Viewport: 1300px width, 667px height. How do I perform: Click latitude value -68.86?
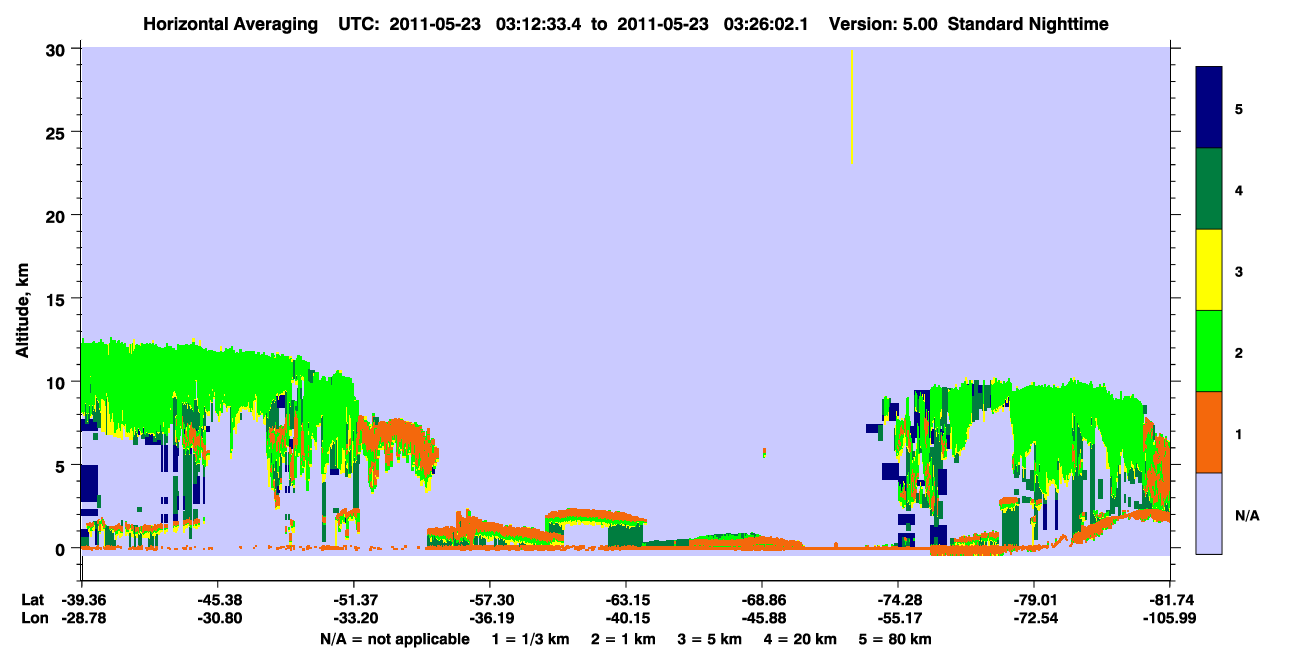pyautogui.click(x=762, y=600)
